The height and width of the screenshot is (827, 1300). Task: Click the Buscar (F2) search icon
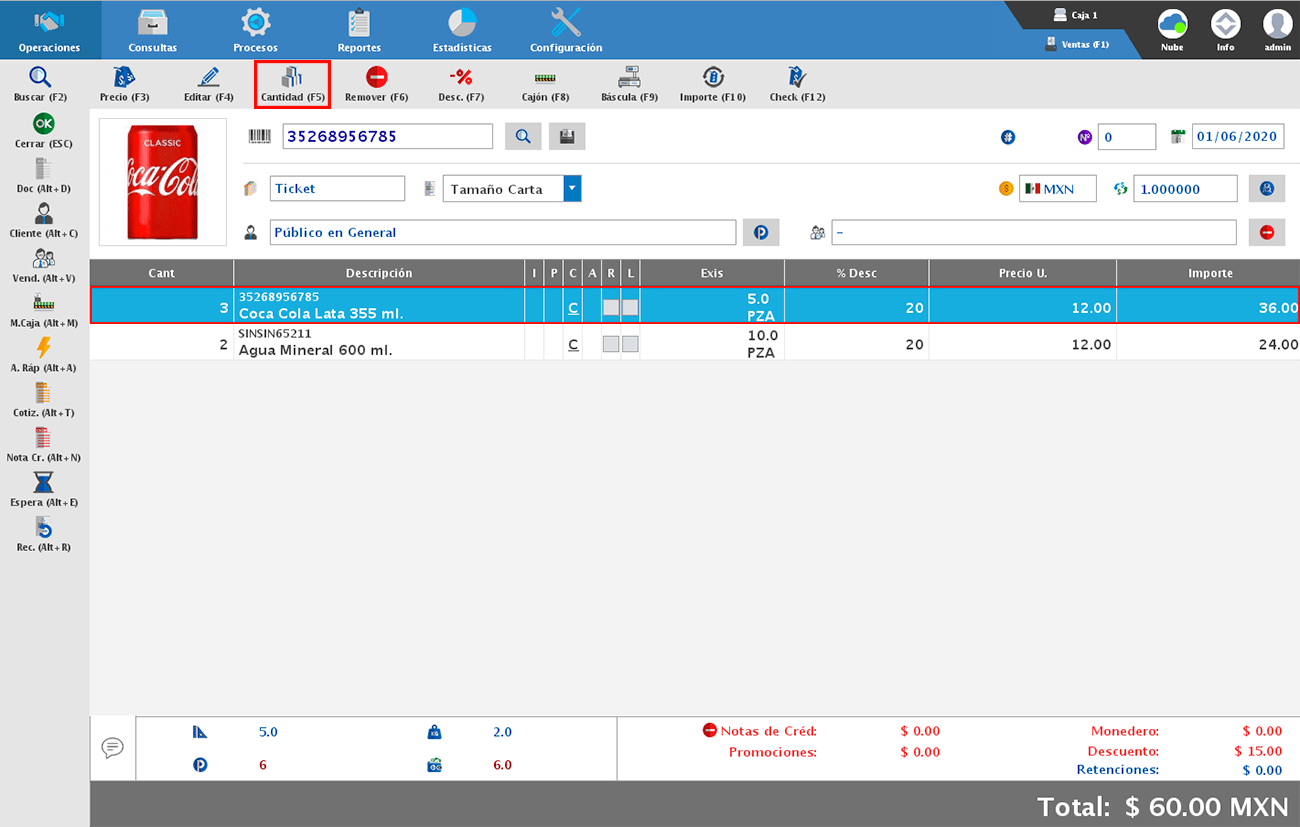point(40,78)
